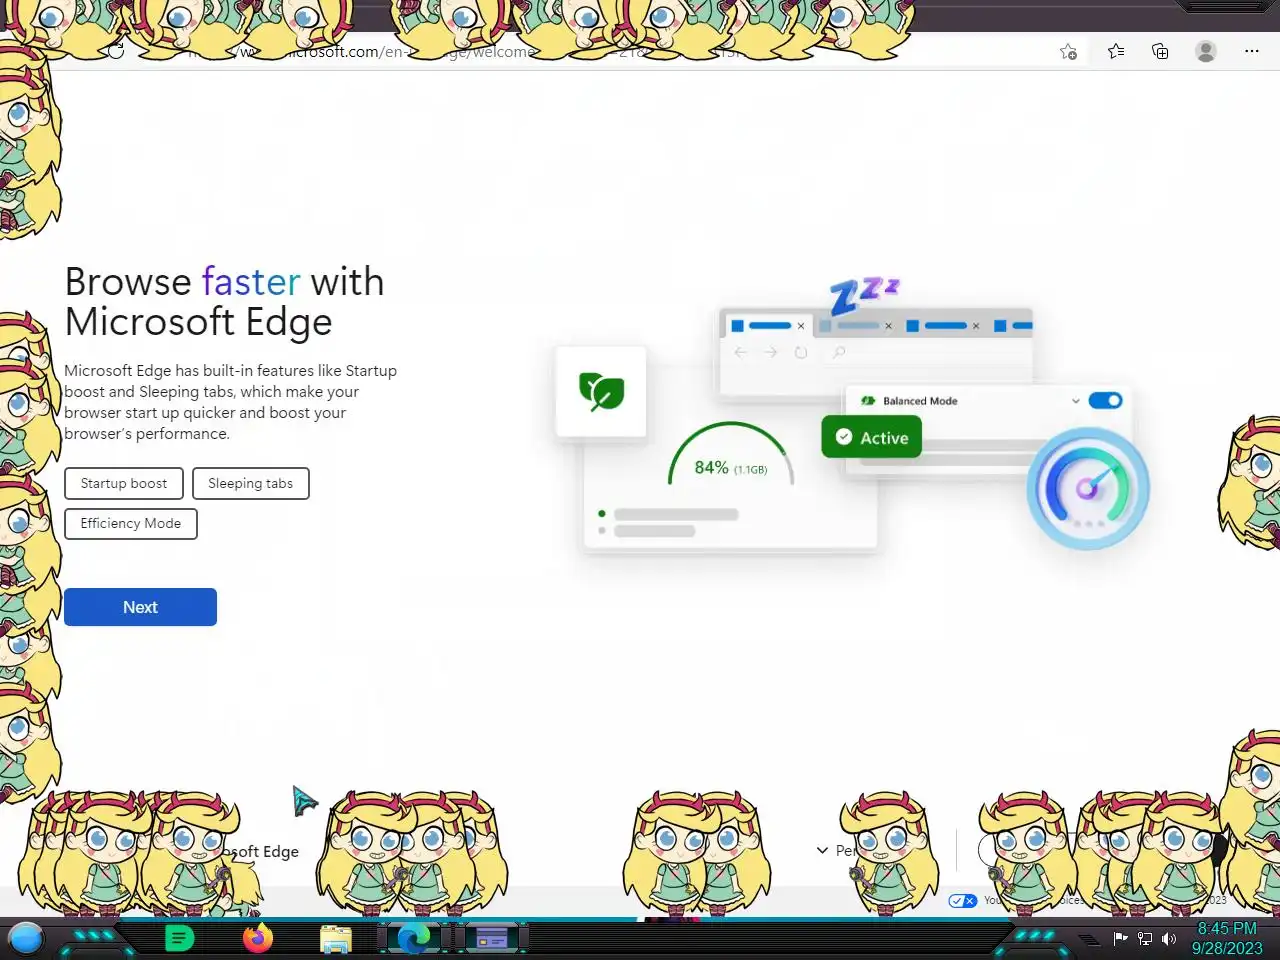Open network status tray icon
This screenshot has width=1280, height=960.
1145,938
